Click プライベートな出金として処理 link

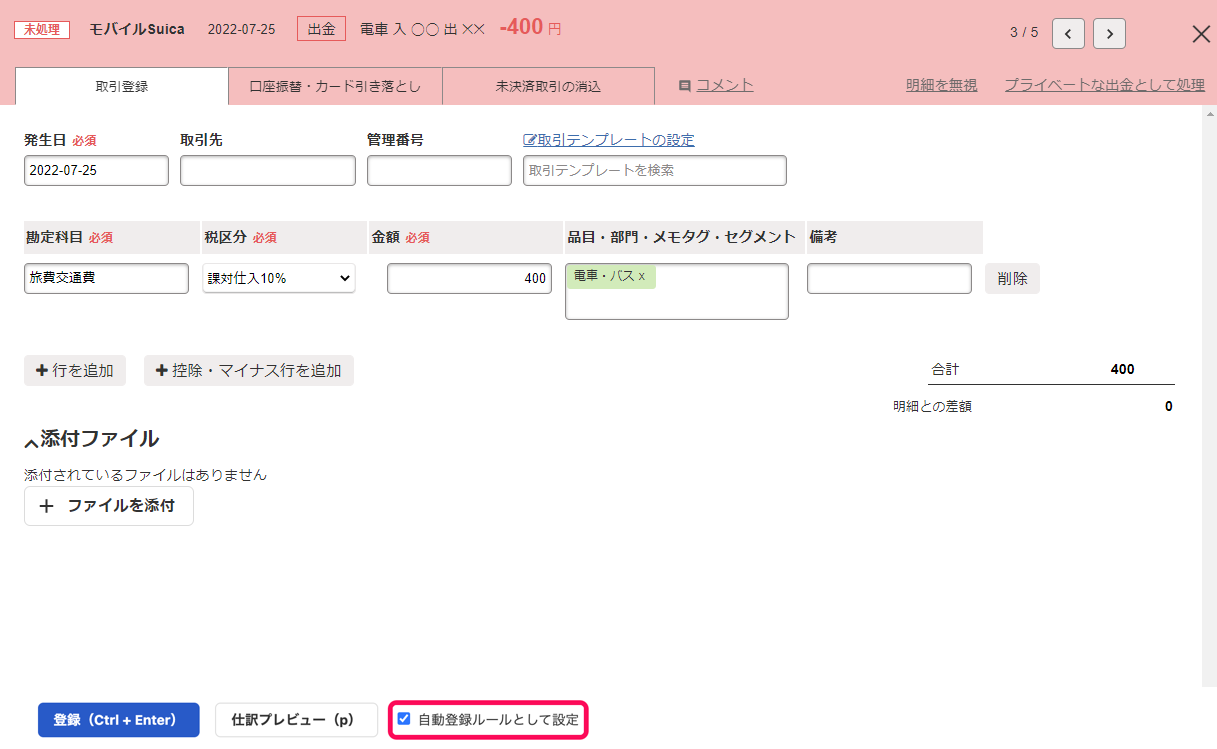pyautogui.click(x=1104, y=85)
